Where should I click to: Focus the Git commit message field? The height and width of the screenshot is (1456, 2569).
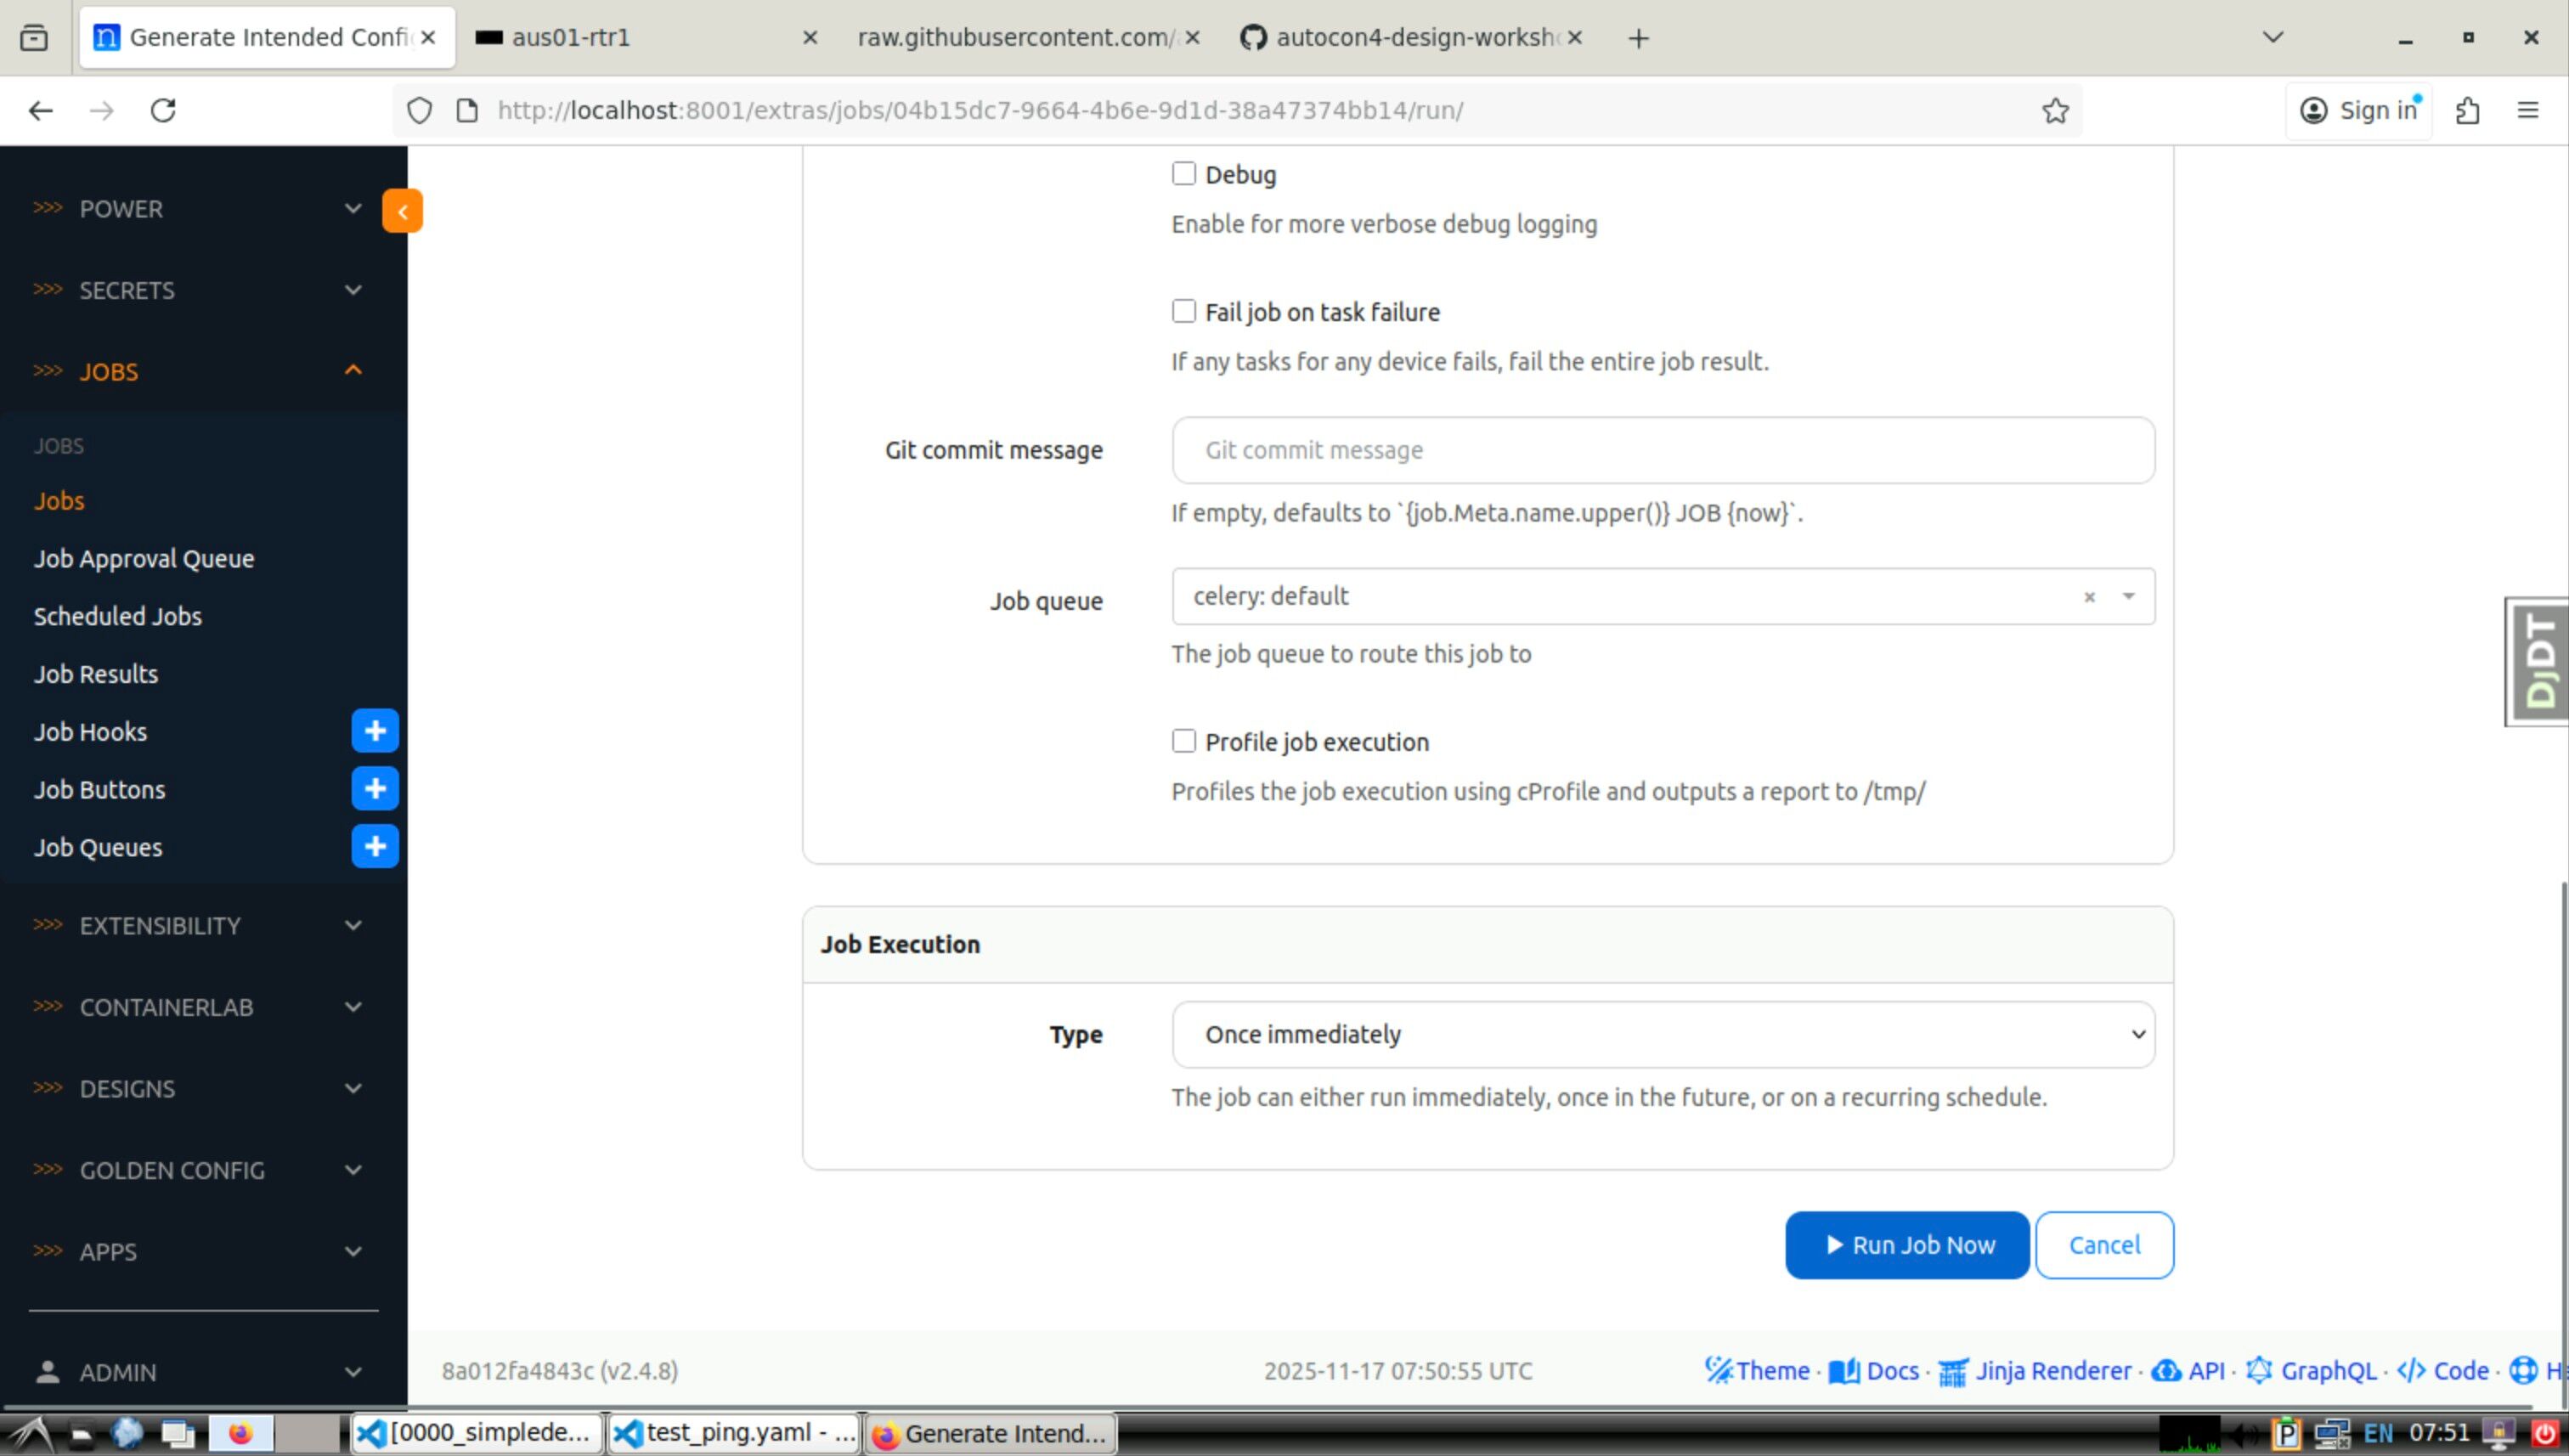(x=1662, y=451)
